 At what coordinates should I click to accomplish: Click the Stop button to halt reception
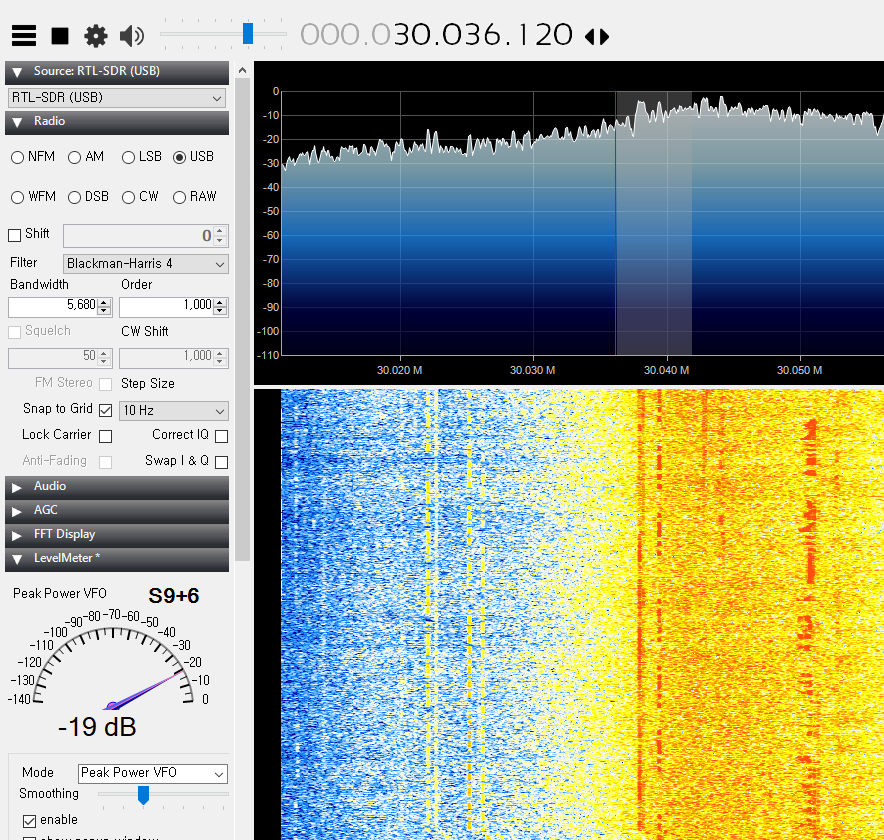click(x=59, y=35)
